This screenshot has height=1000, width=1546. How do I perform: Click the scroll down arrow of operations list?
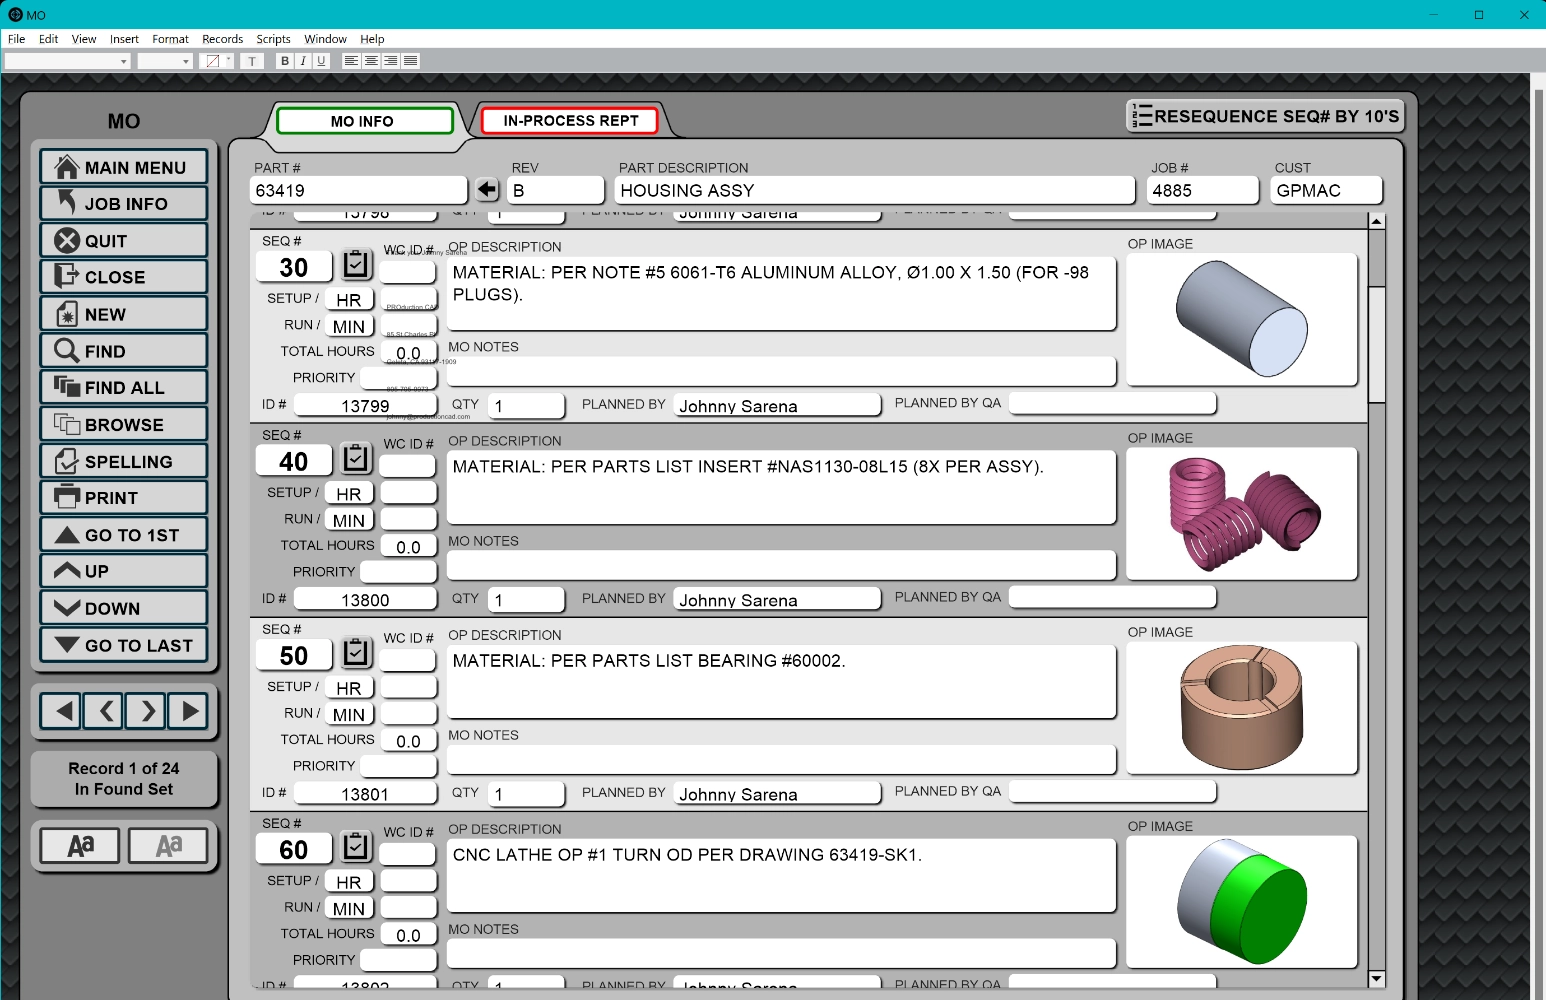(x=1376, y=979)
